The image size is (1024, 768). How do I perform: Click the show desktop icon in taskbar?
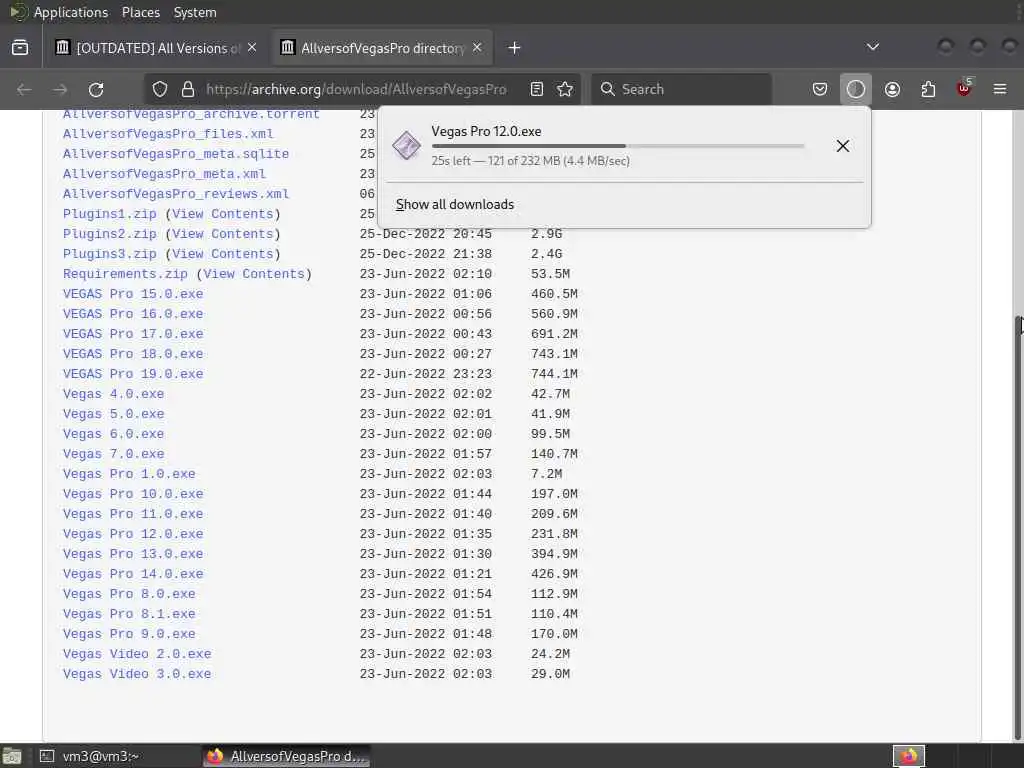12,756
